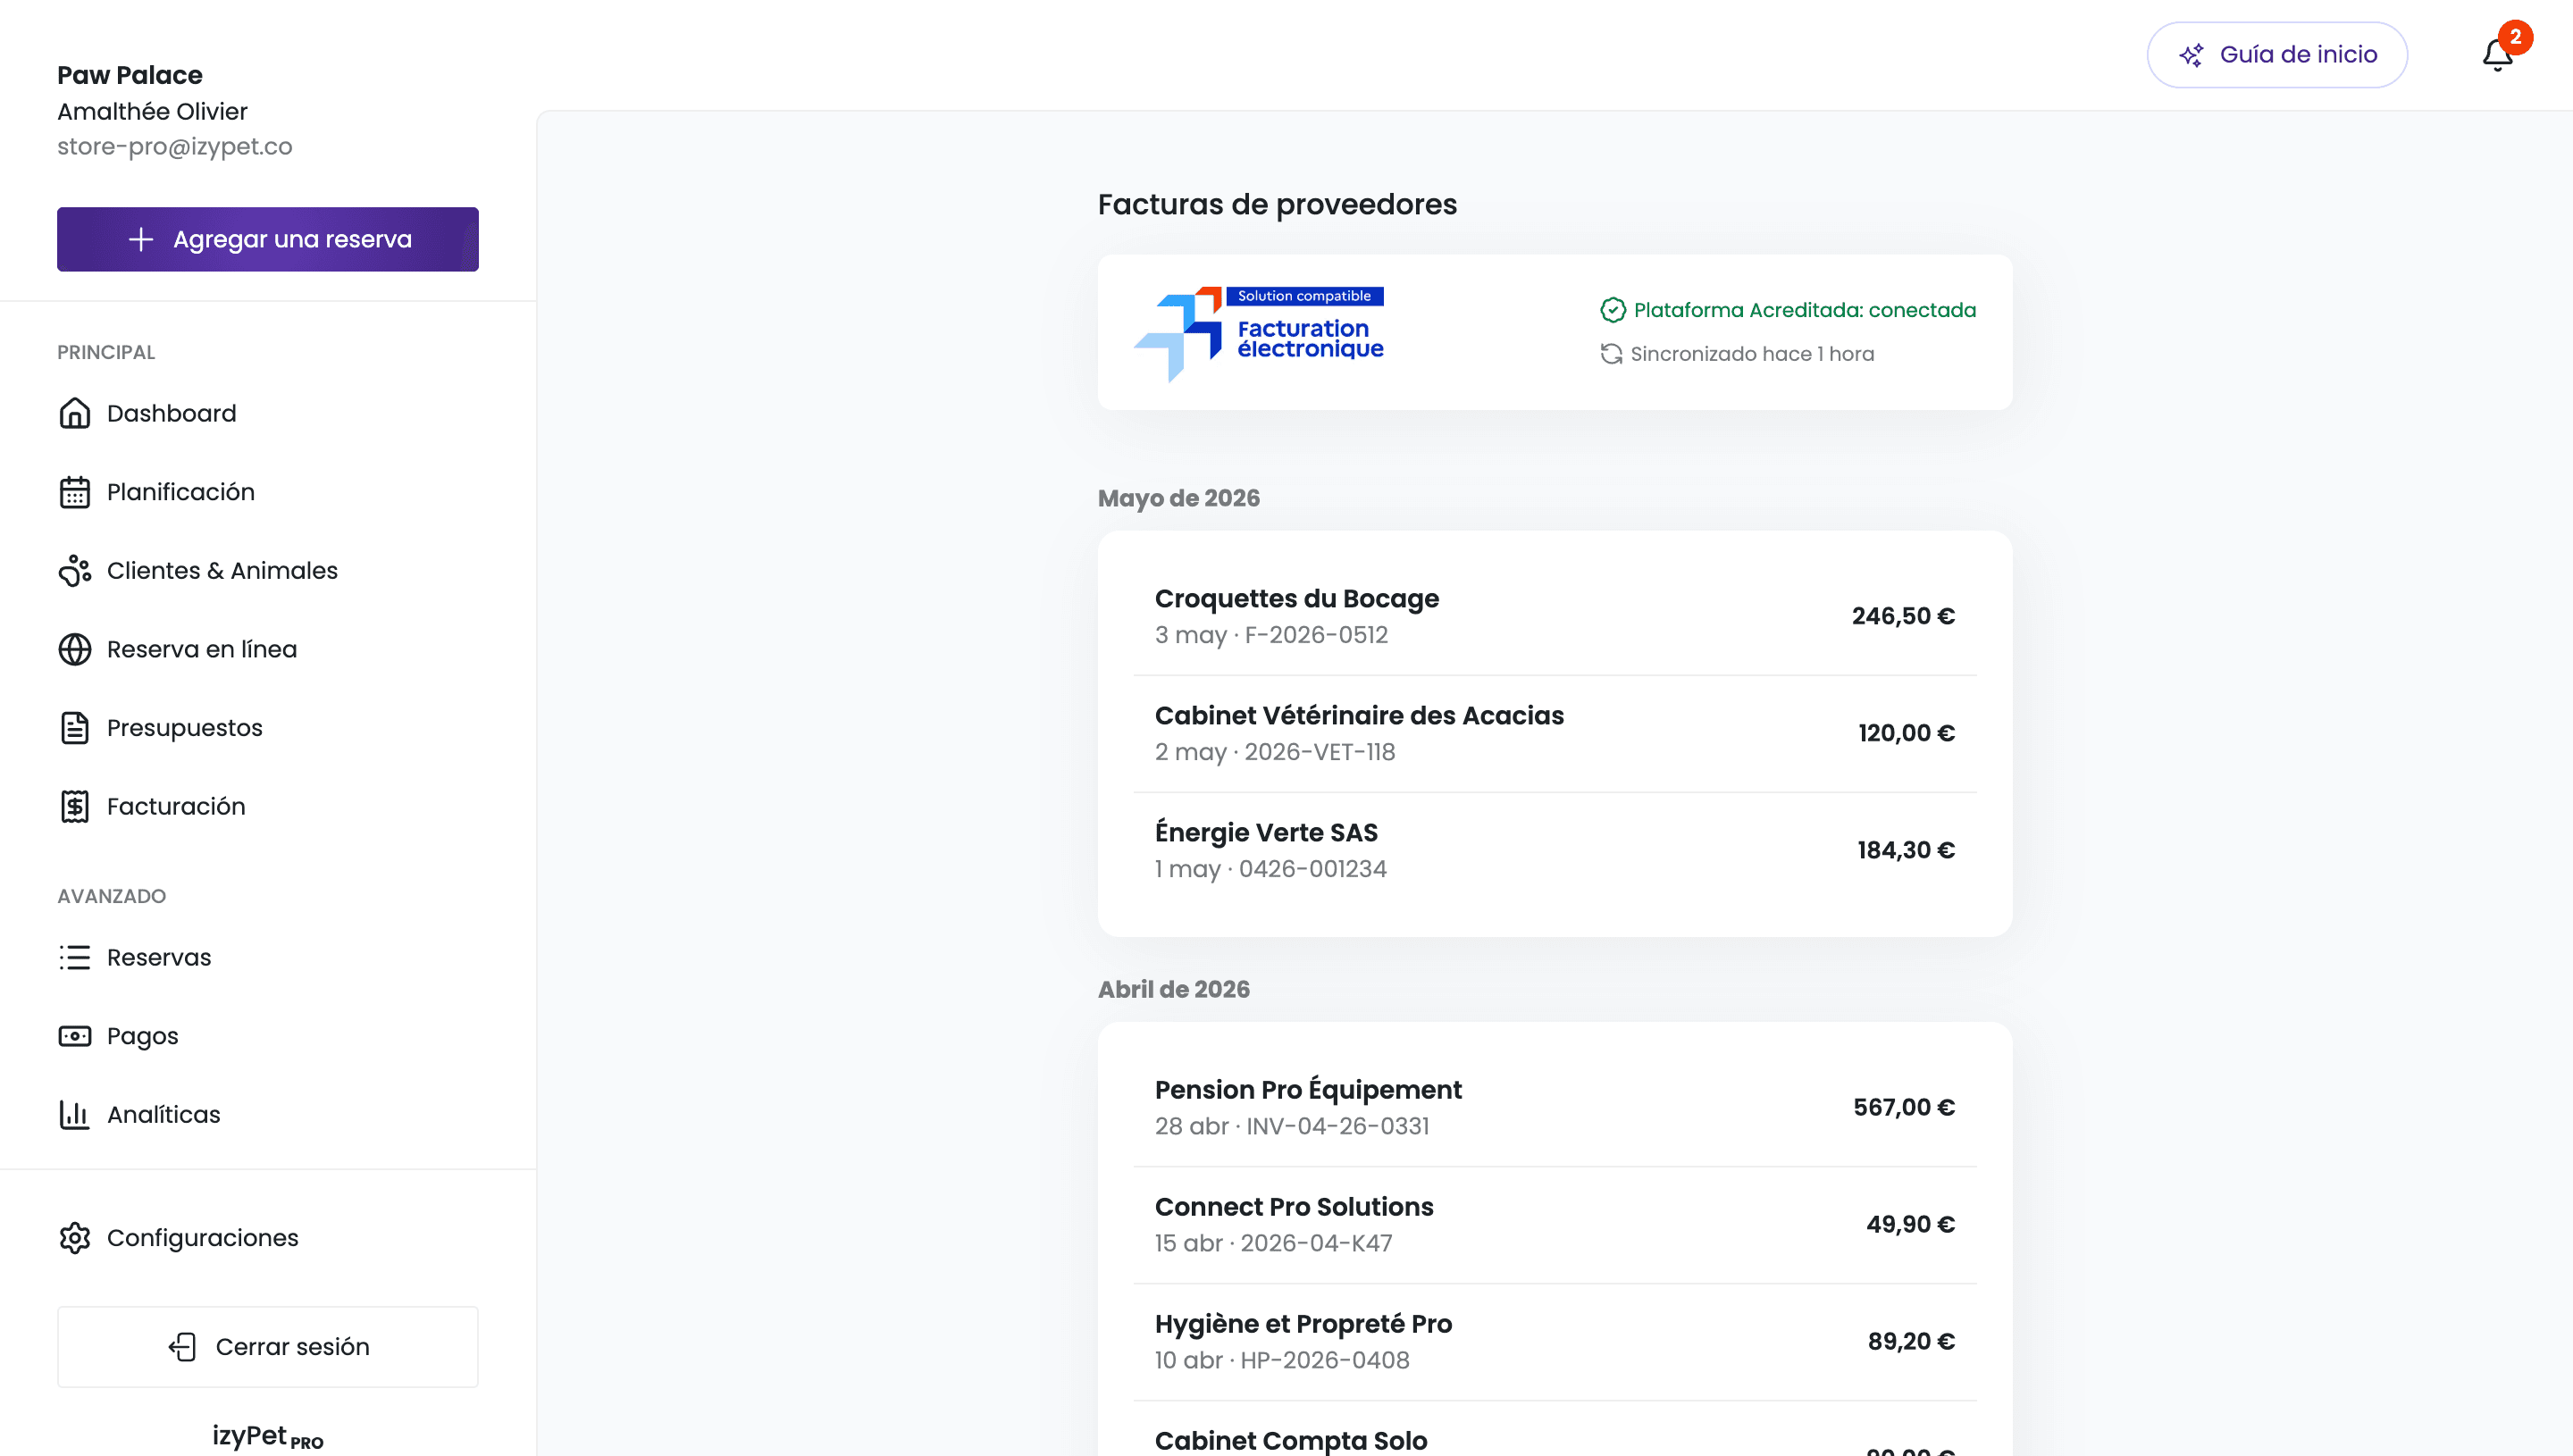
Task: Open the Connect Pro Solutions invoice
Action: click(1555, 1224)
